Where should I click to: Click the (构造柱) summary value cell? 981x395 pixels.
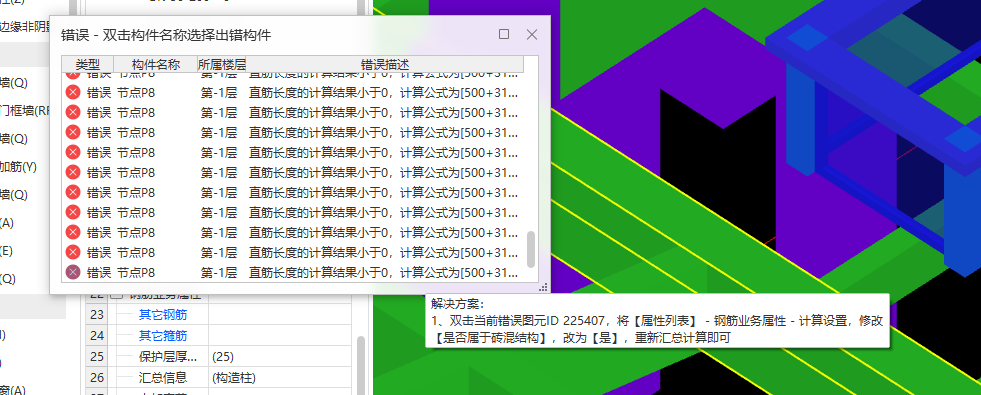[x=280, y=378]
